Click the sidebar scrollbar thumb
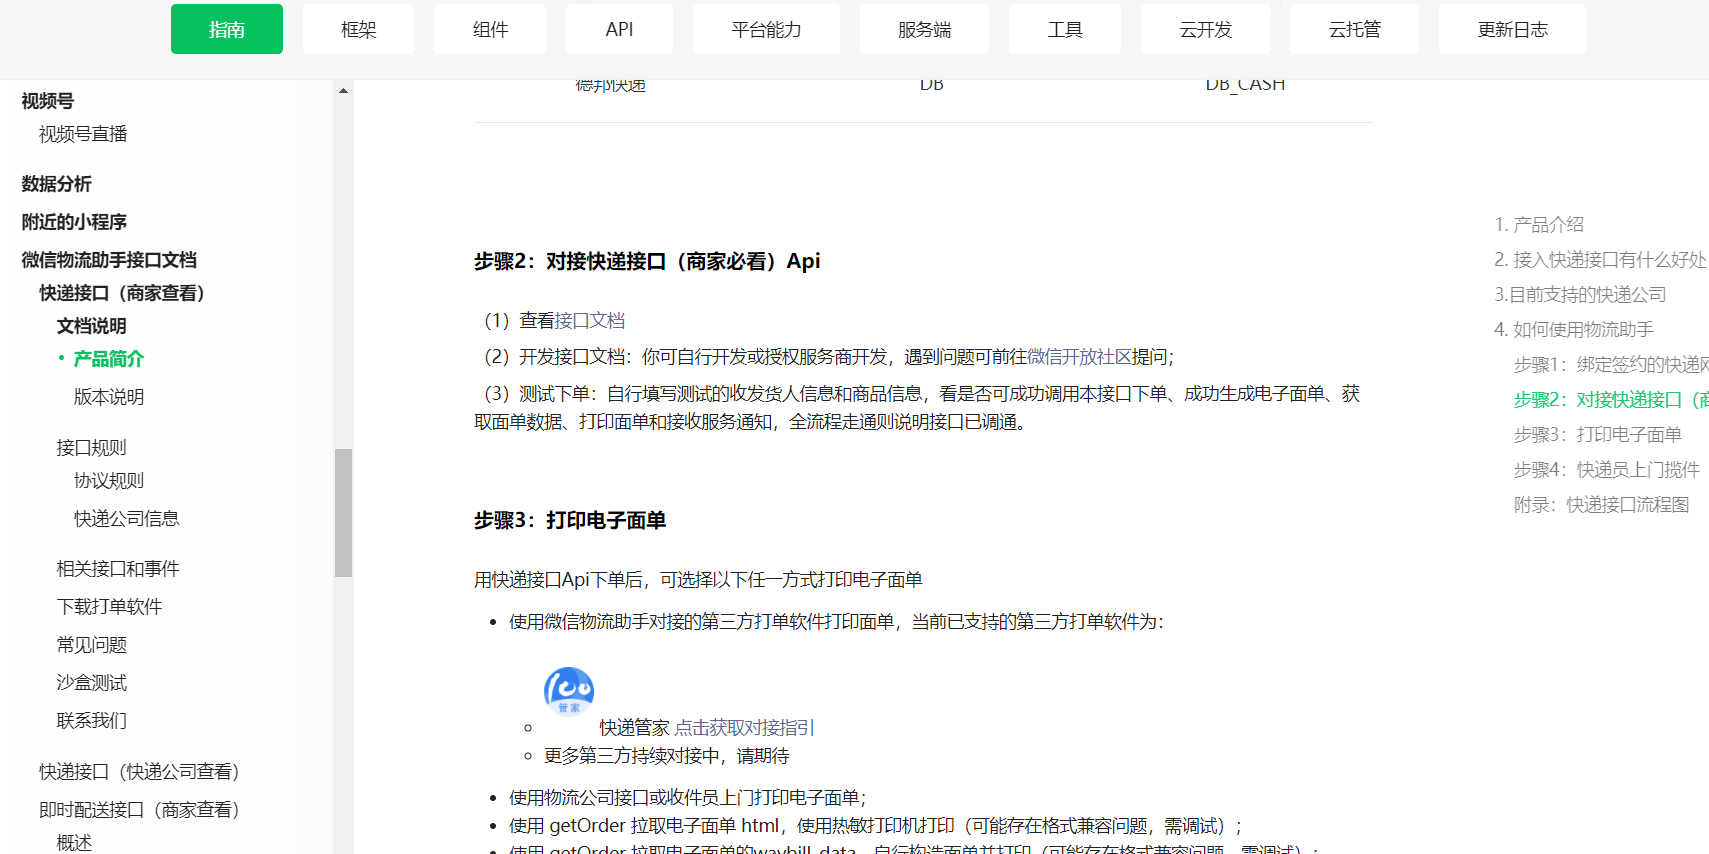The height and width of the screenshot is (854, 1709). tap(343, 513)
